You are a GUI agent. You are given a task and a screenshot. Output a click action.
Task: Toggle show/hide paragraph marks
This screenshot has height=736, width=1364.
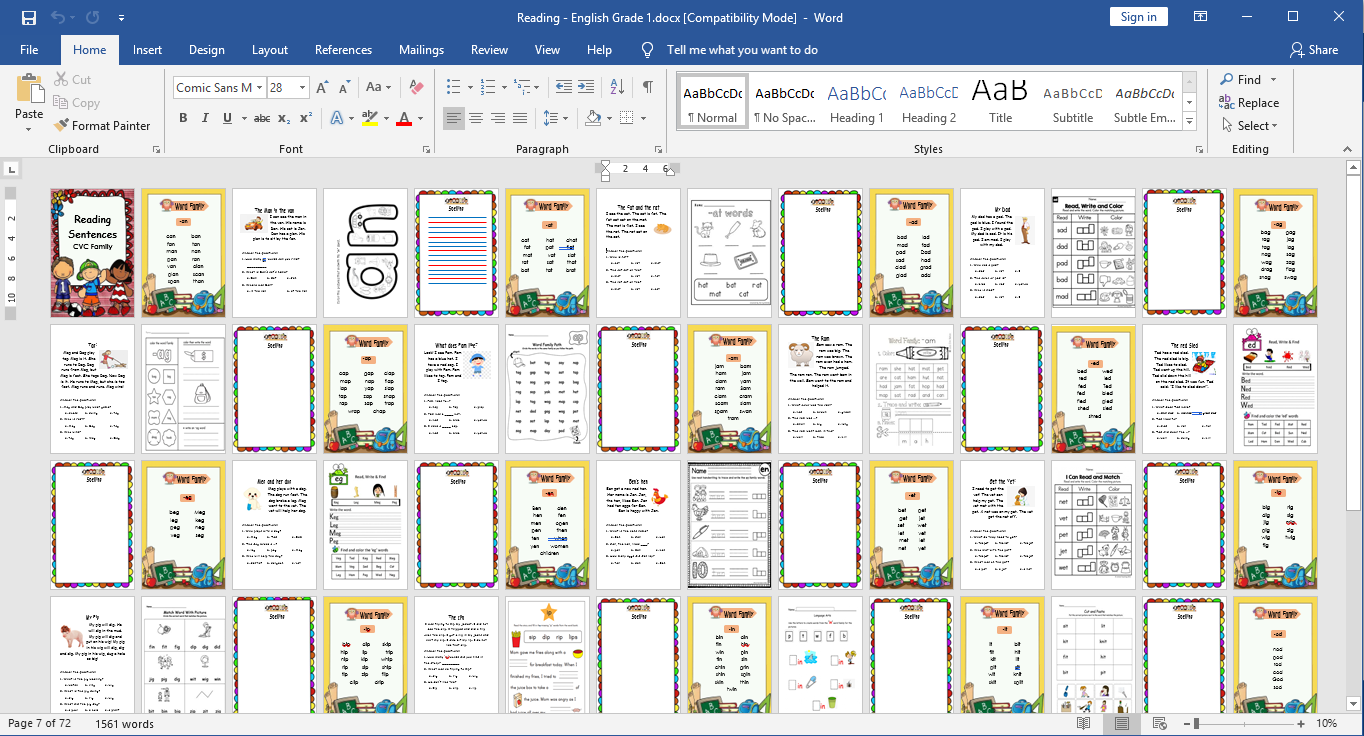[648, 88]
